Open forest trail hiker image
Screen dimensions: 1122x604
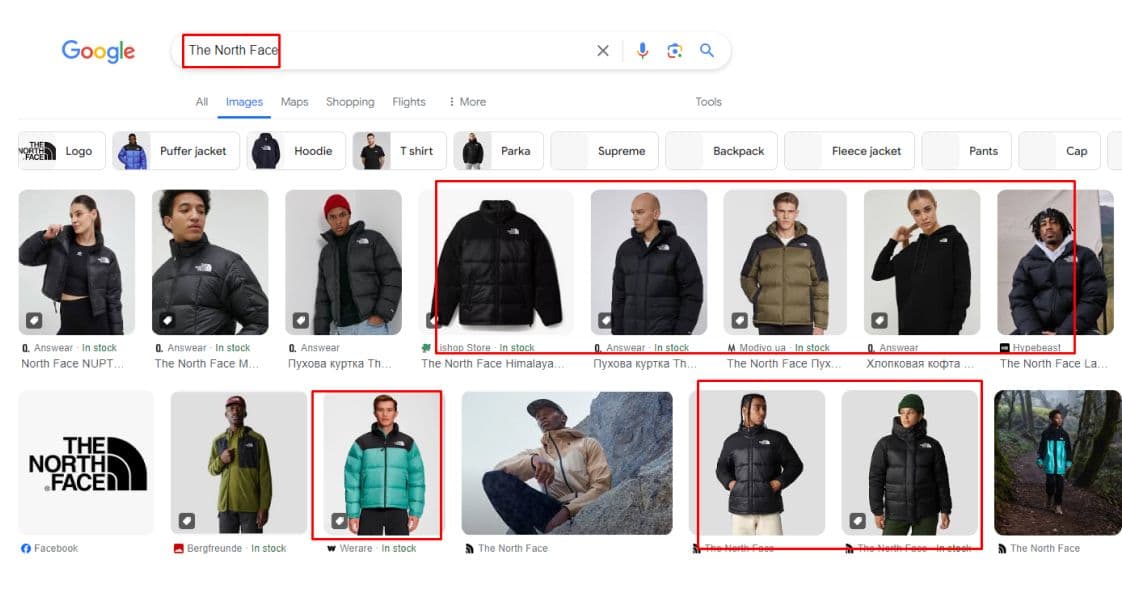1058,462
